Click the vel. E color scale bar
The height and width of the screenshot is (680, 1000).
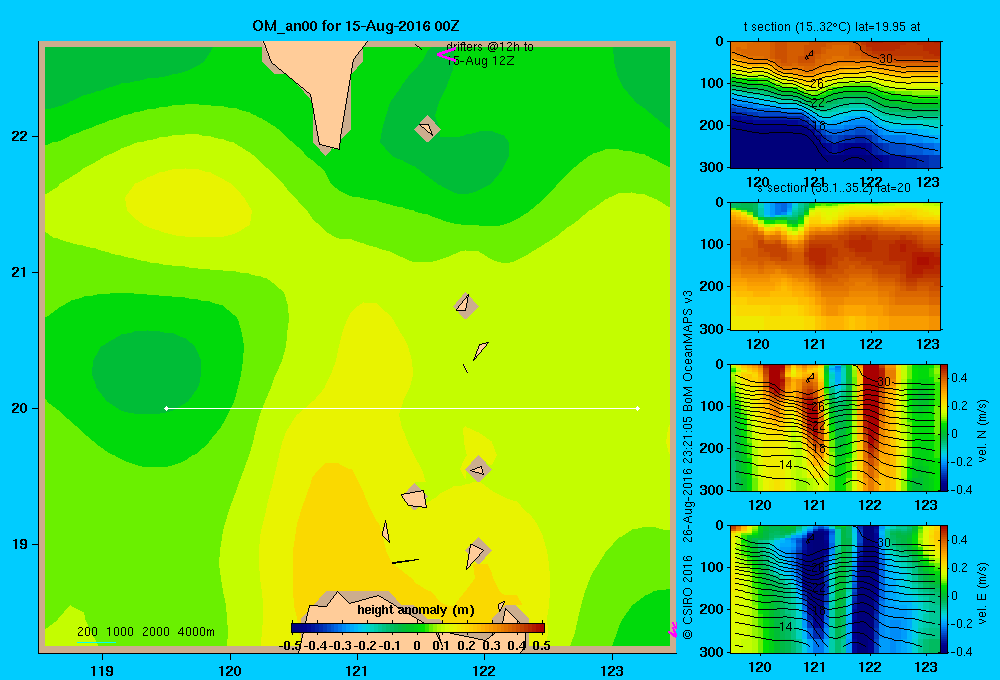943,589
